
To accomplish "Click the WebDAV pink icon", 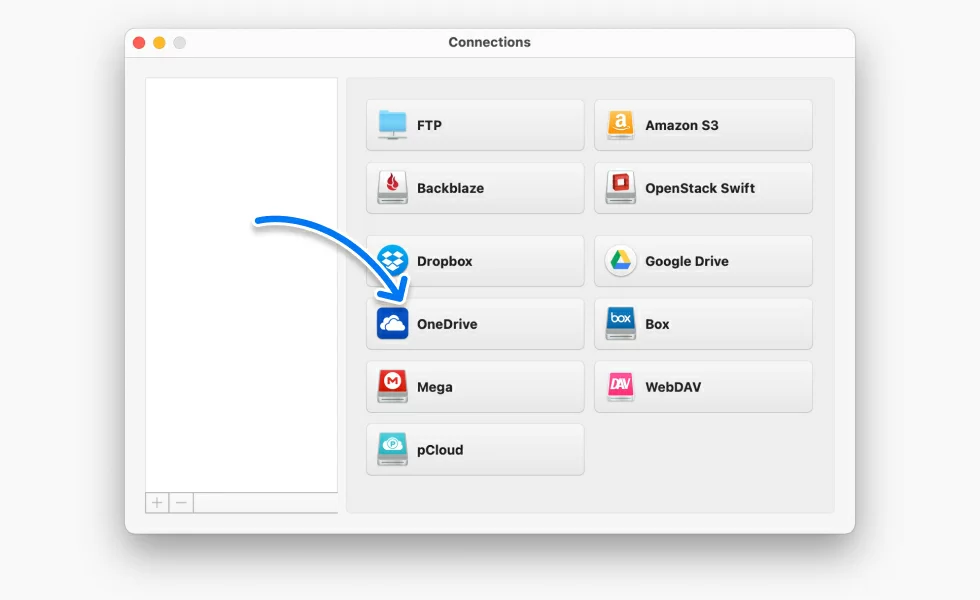I will tap(621, 387).
